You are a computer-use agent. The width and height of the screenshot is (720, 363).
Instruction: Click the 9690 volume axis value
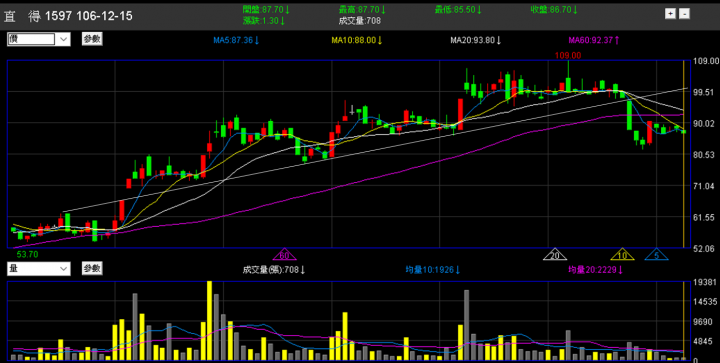pos(704,322)
